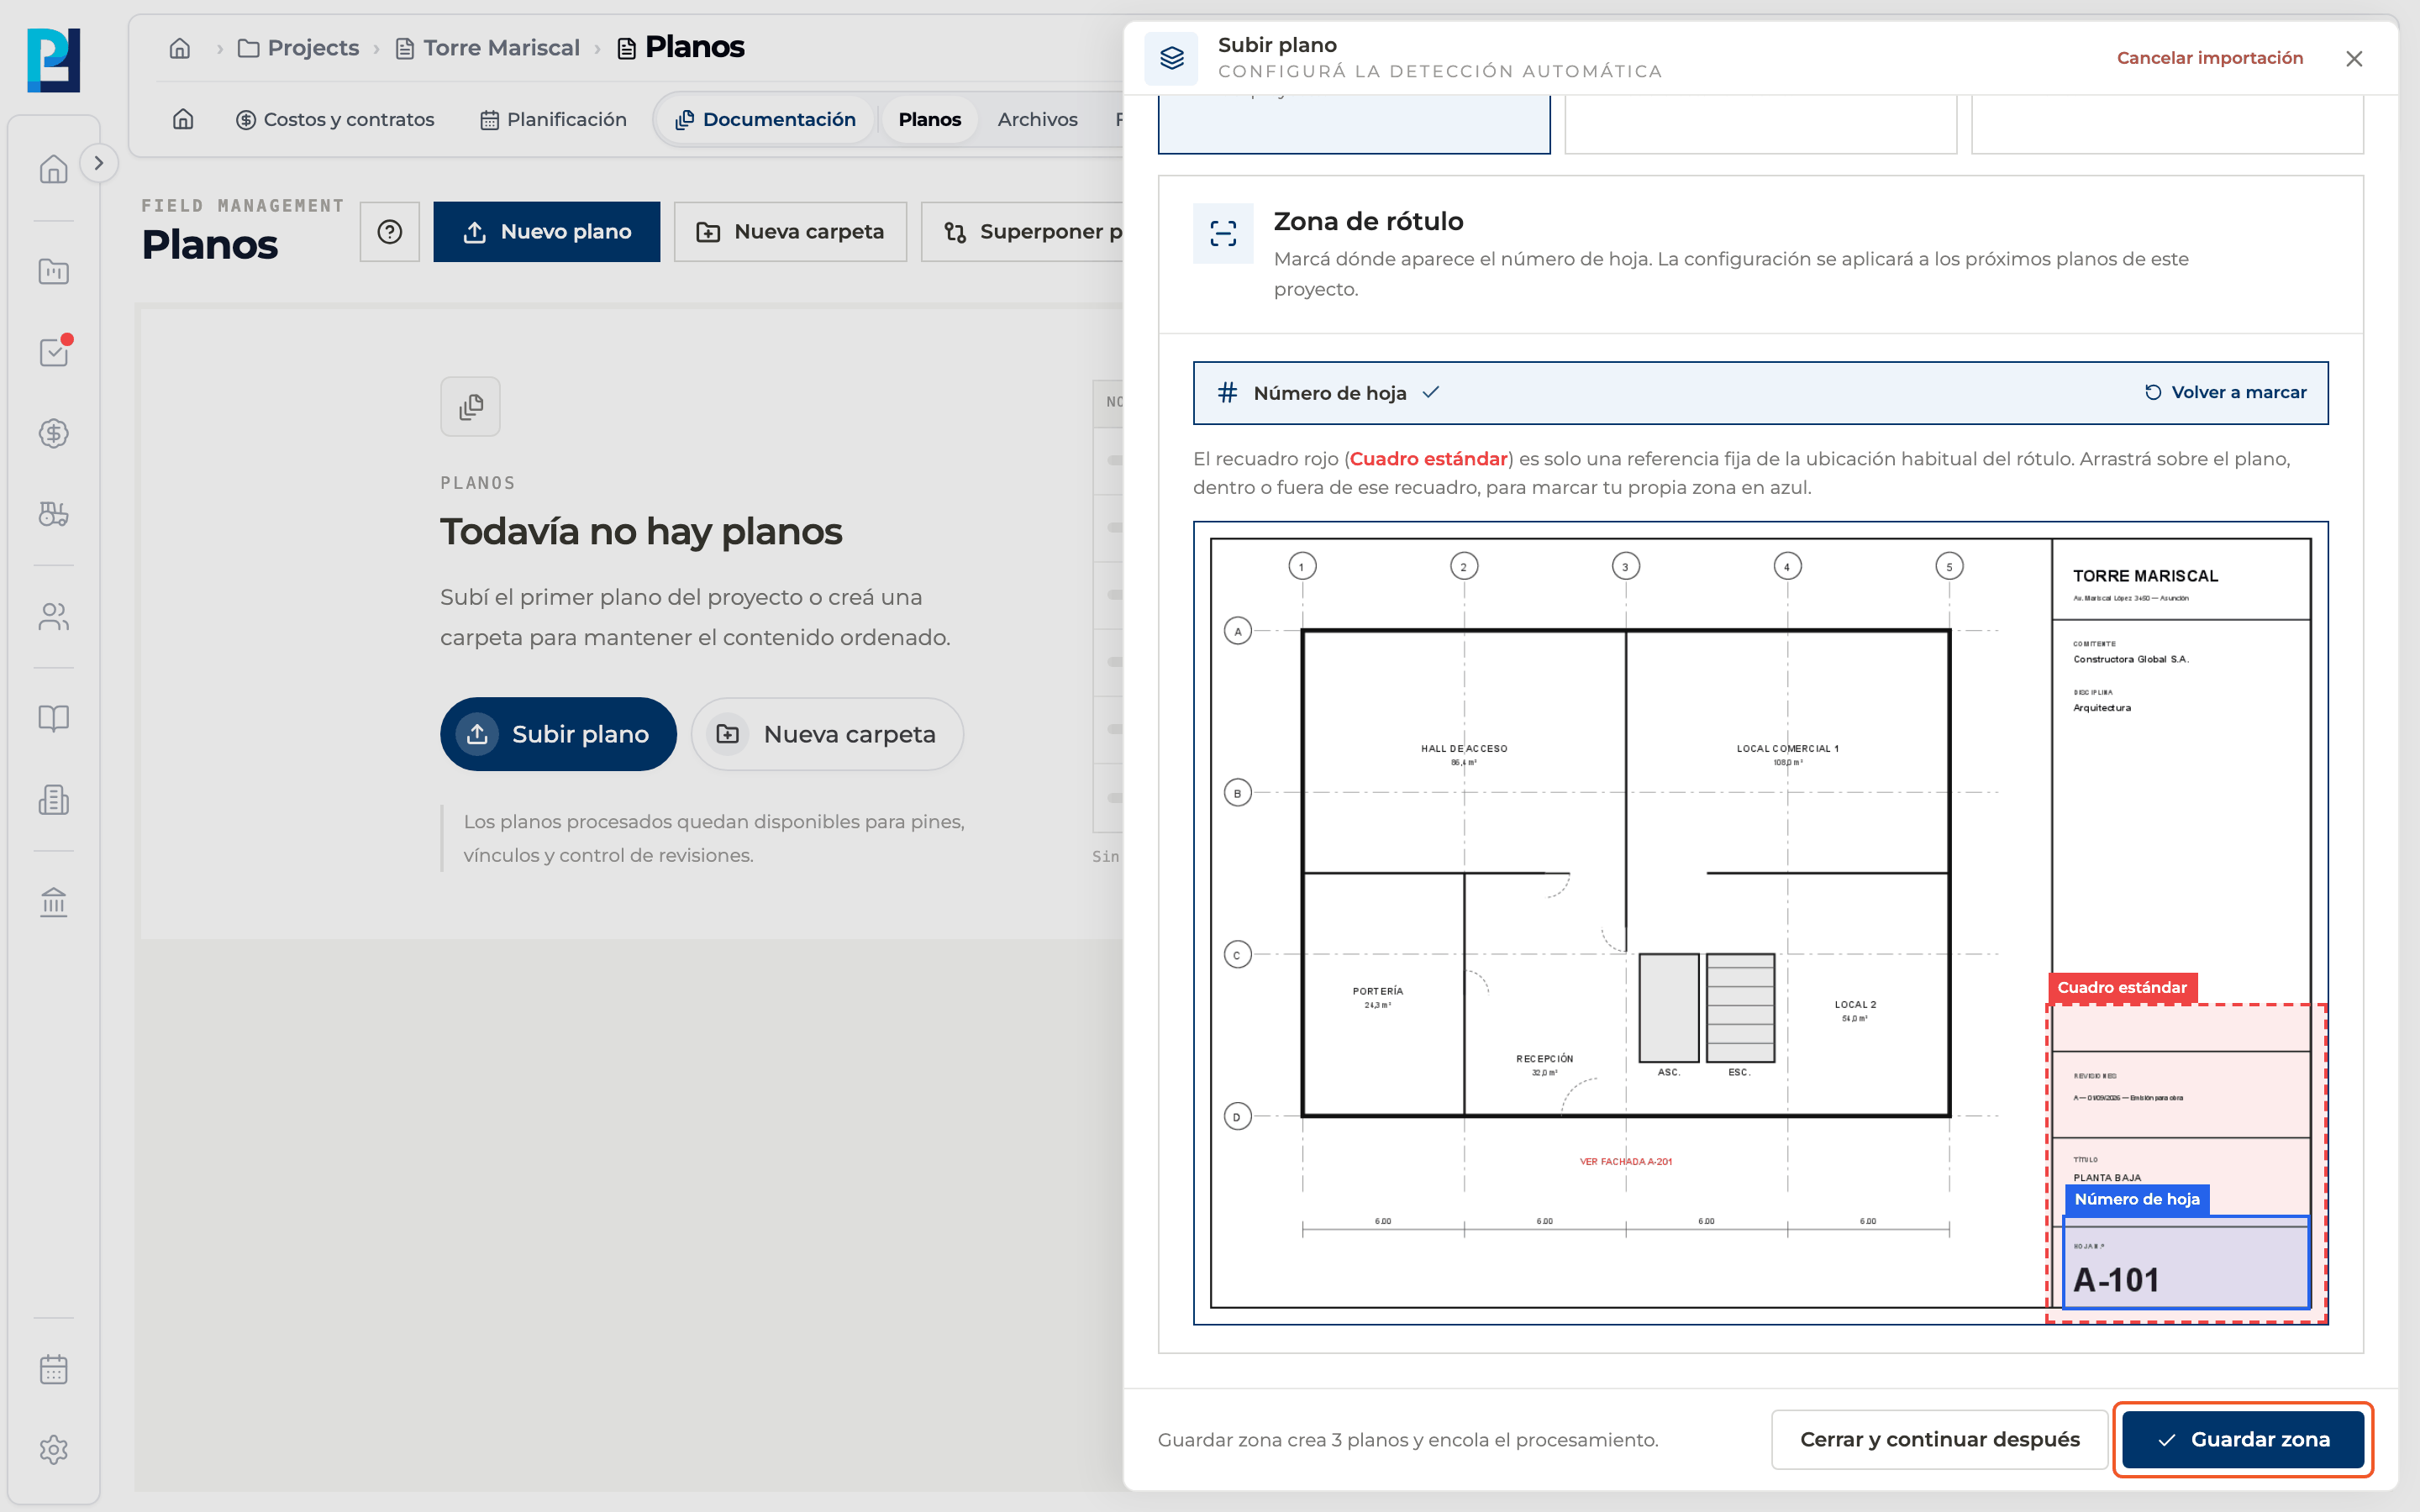2420x1512 pixels.
Task: Click the breadcrumb home icon
Action: 180,48
